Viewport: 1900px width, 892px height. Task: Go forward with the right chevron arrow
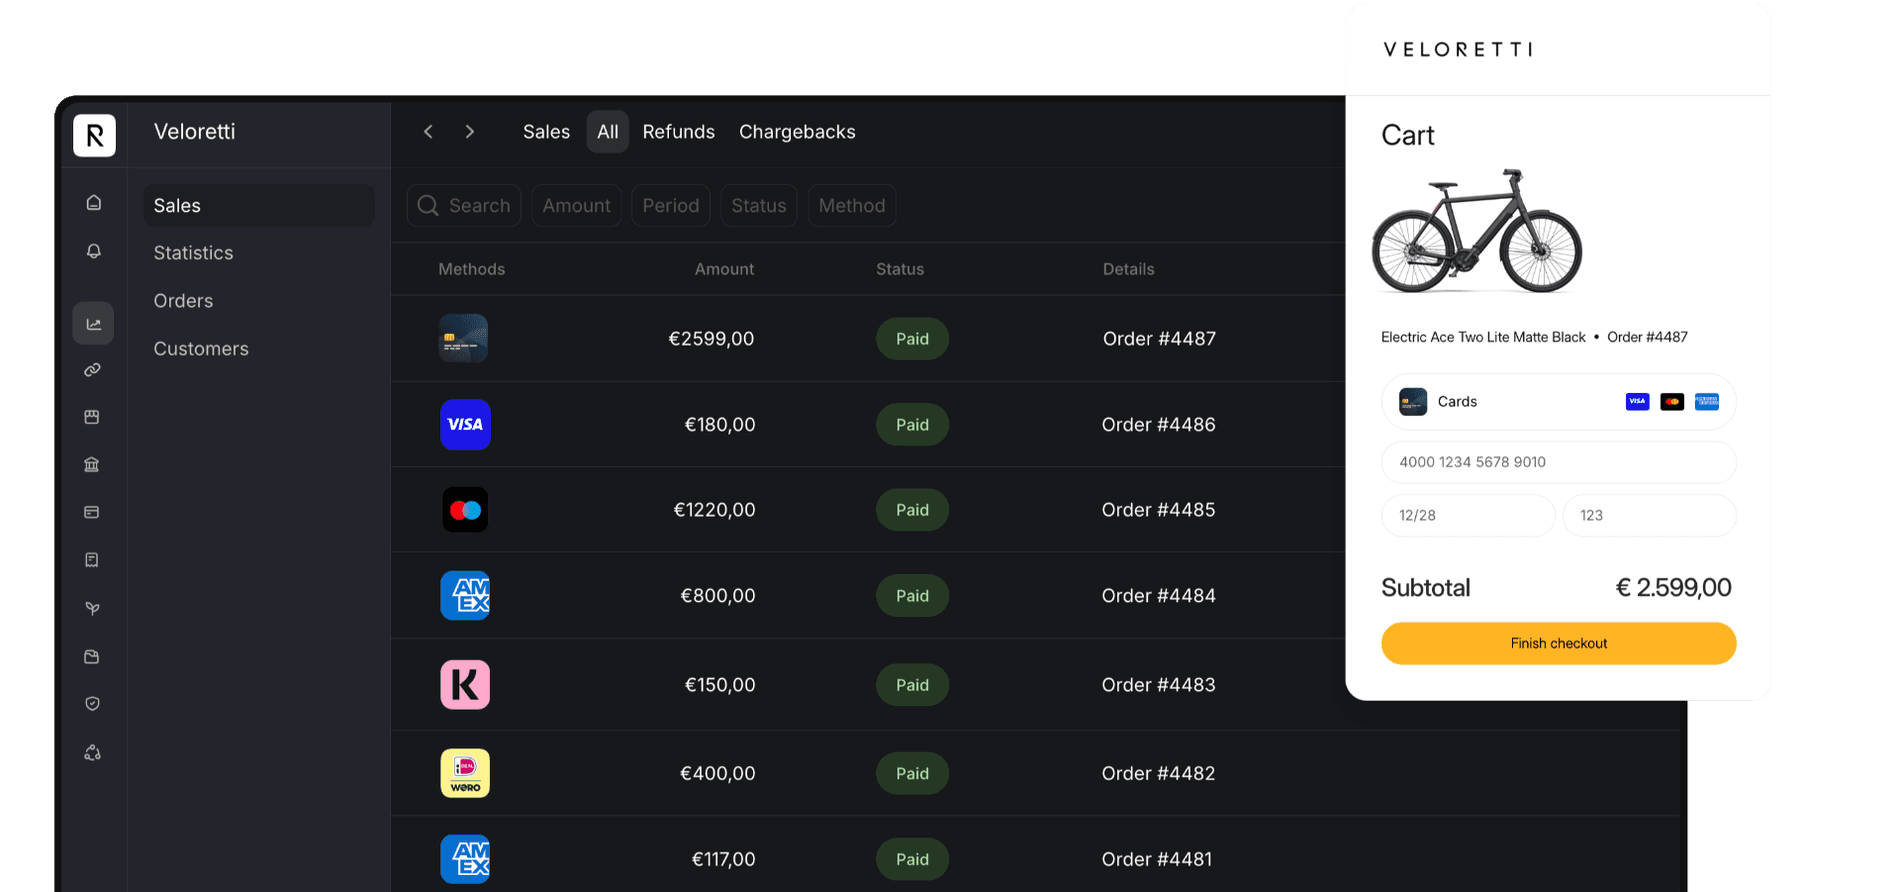pos(470,132)
